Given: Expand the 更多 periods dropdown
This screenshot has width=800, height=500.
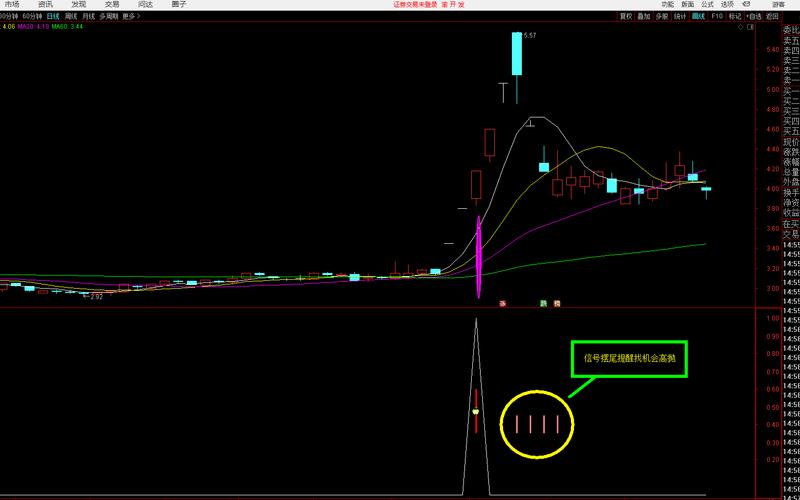Looking at the screenshot, I should (x=131, y=17).
